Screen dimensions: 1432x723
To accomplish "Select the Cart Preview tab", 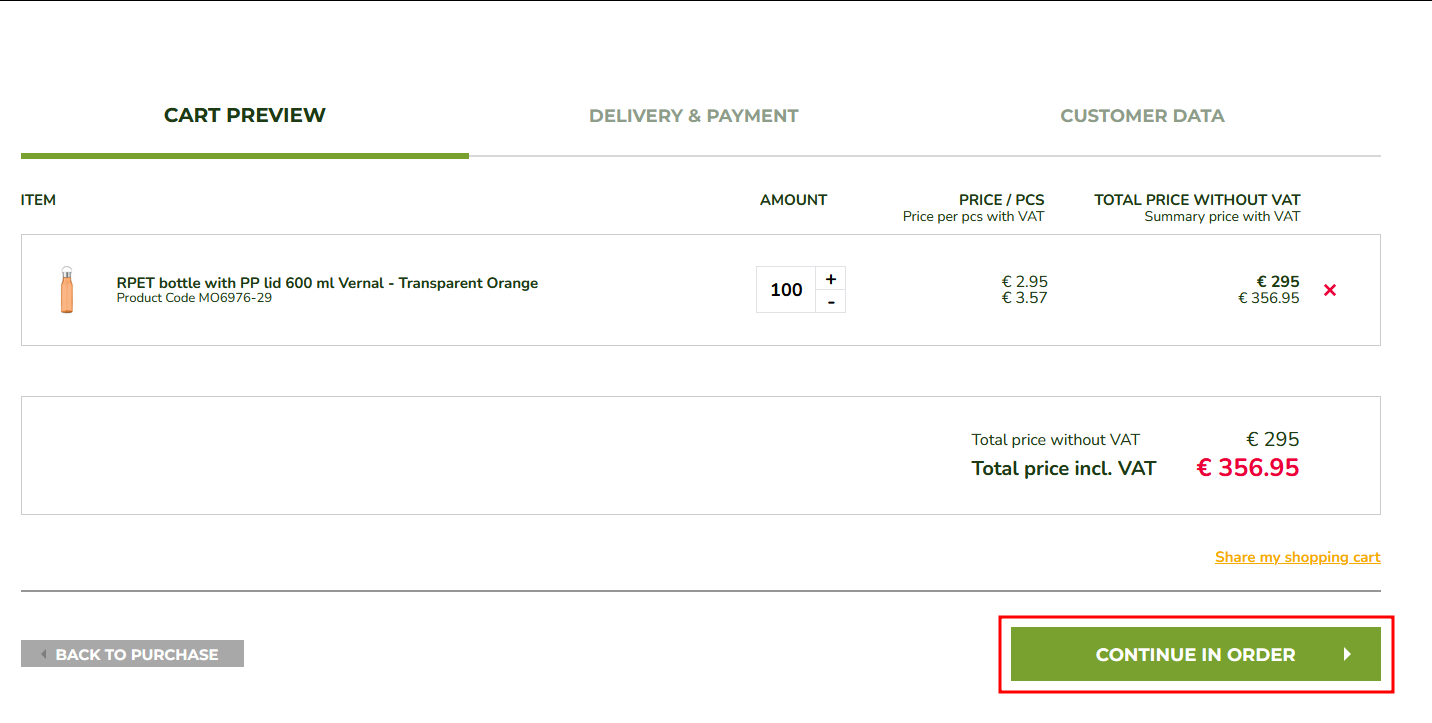I will 245,115.
